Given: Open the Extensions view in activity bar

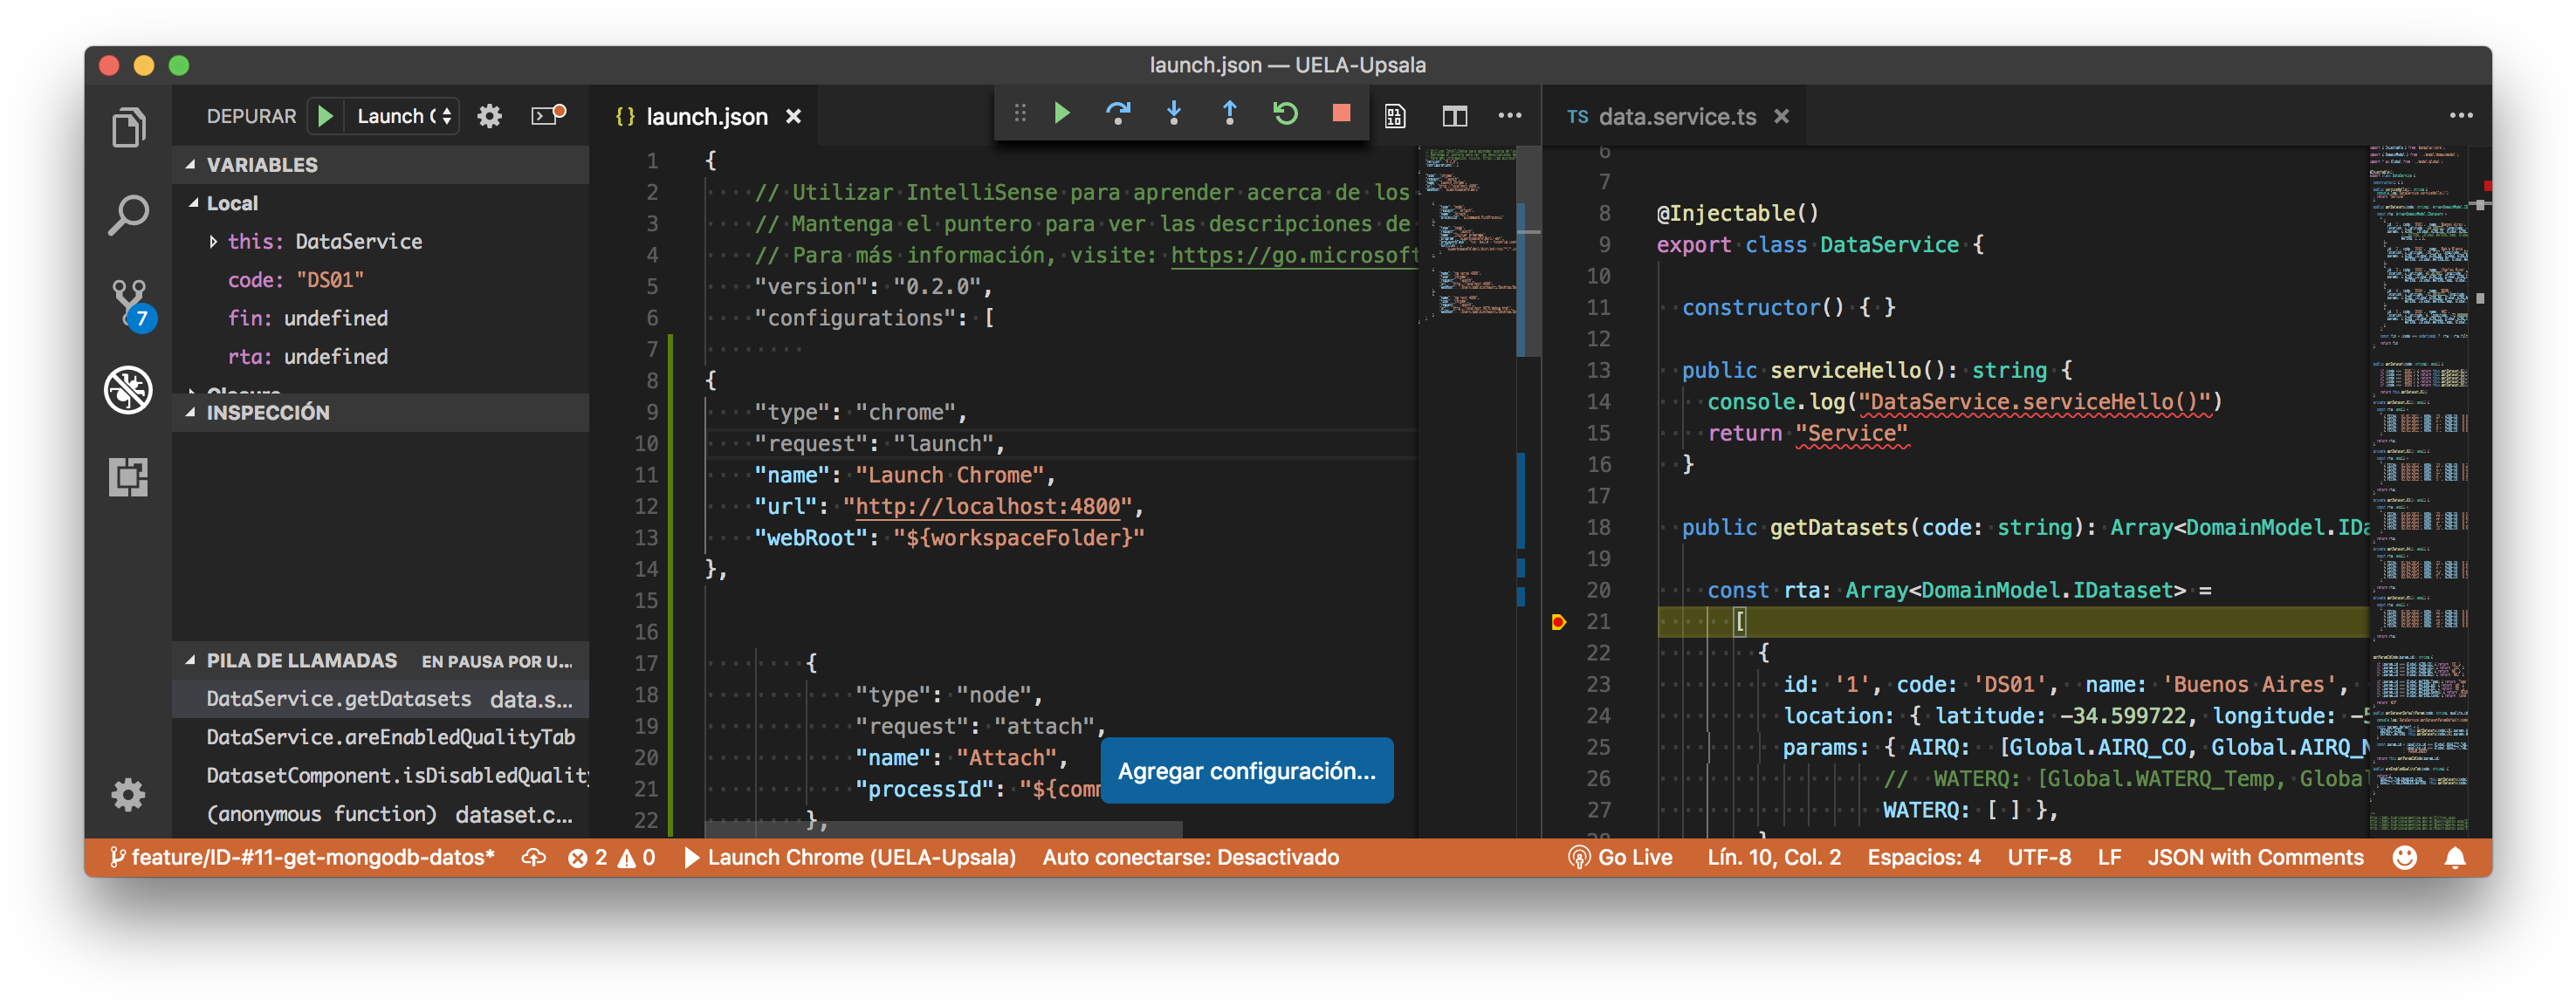Looking at the screenshot, I should (128, 477).
